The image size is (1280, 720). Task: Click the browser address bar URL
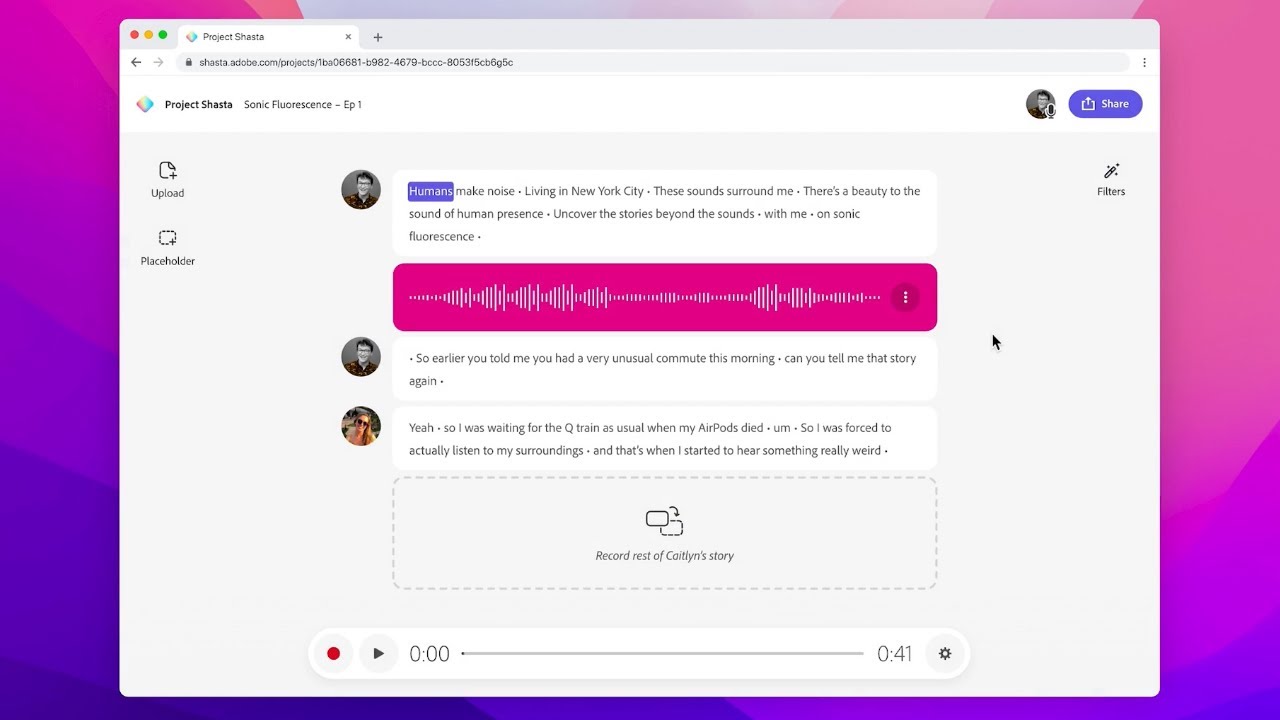pyautogui.click(x=356, y=62)
